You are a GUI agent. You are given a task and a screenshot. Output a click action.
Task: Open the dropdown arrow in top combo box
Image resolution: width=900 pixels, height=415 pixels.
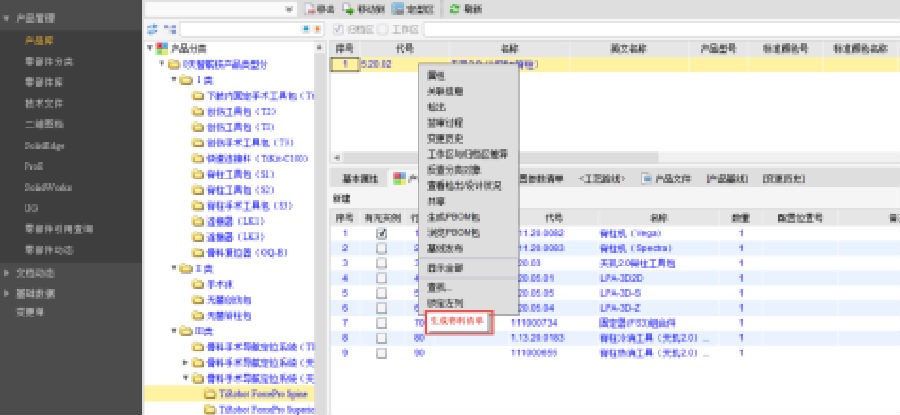(x=290, y=9)
